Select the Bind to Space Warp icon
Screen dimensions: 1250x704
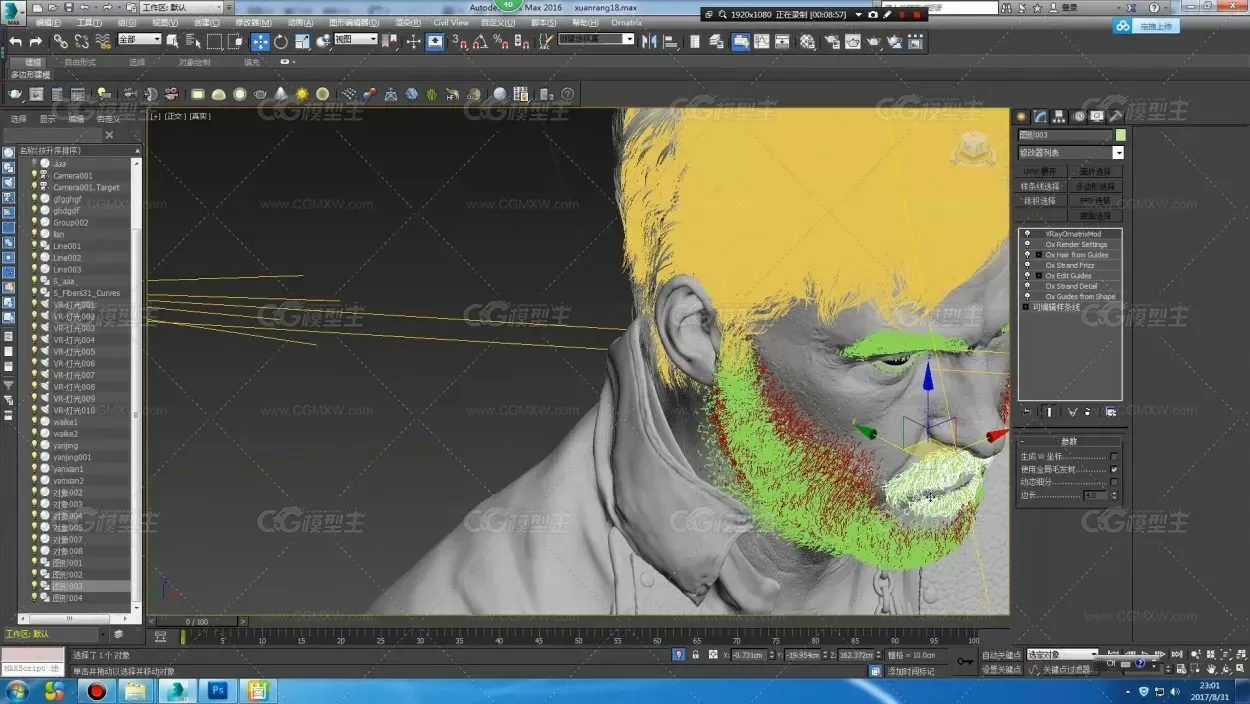(x=102, y=41)
